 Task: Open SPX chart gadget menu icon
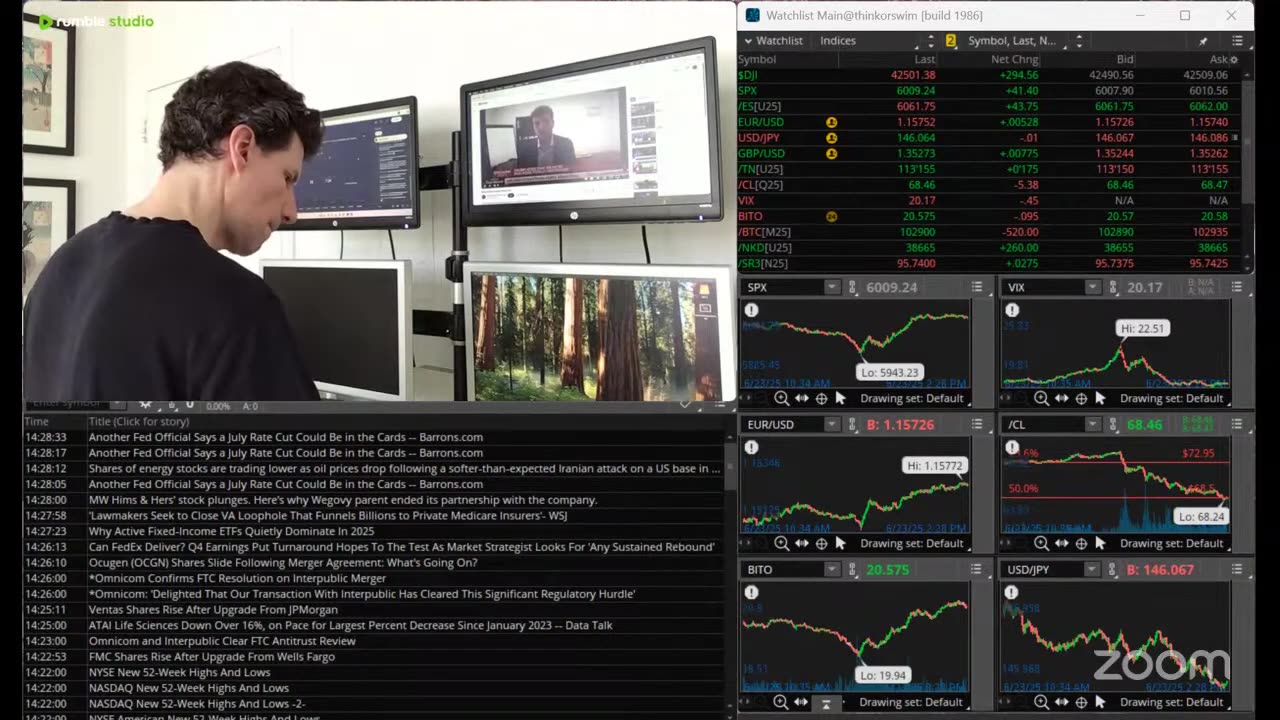977,287
